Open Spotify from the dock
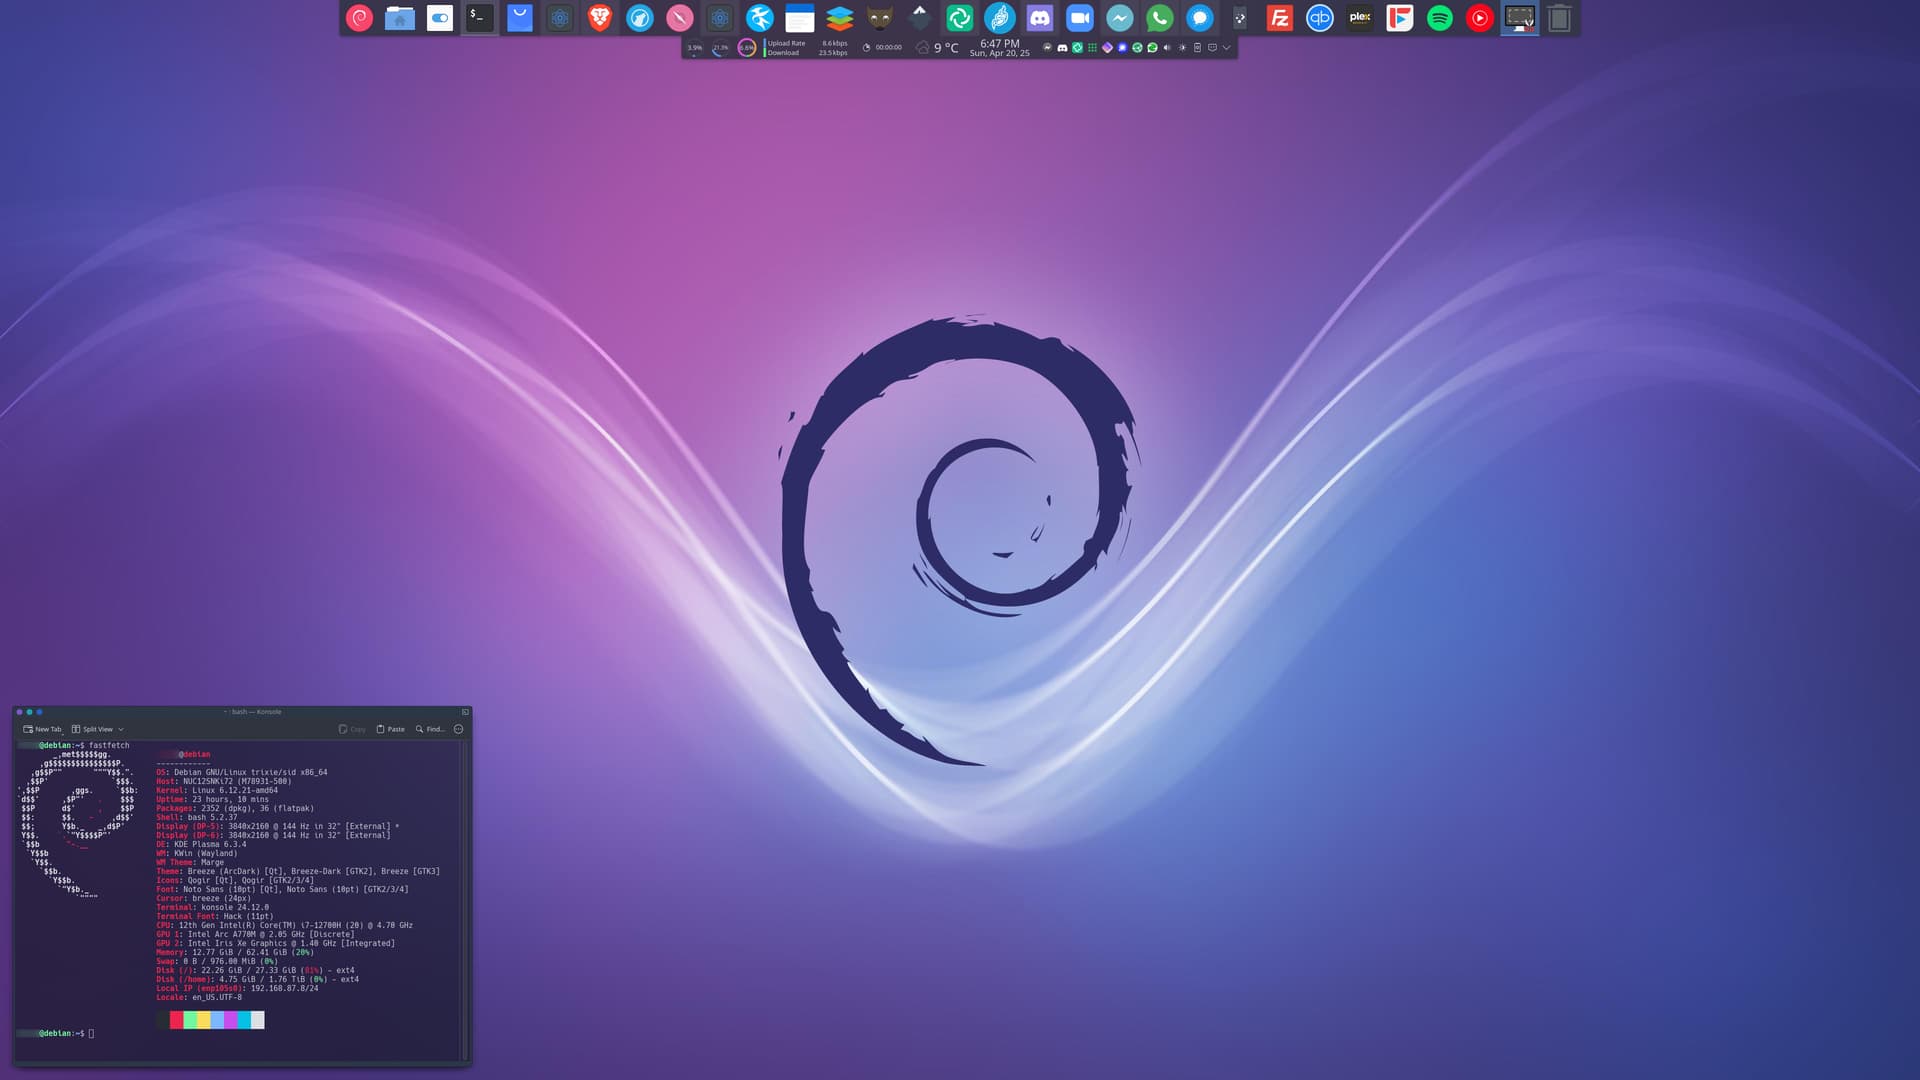 [1440, 18]
